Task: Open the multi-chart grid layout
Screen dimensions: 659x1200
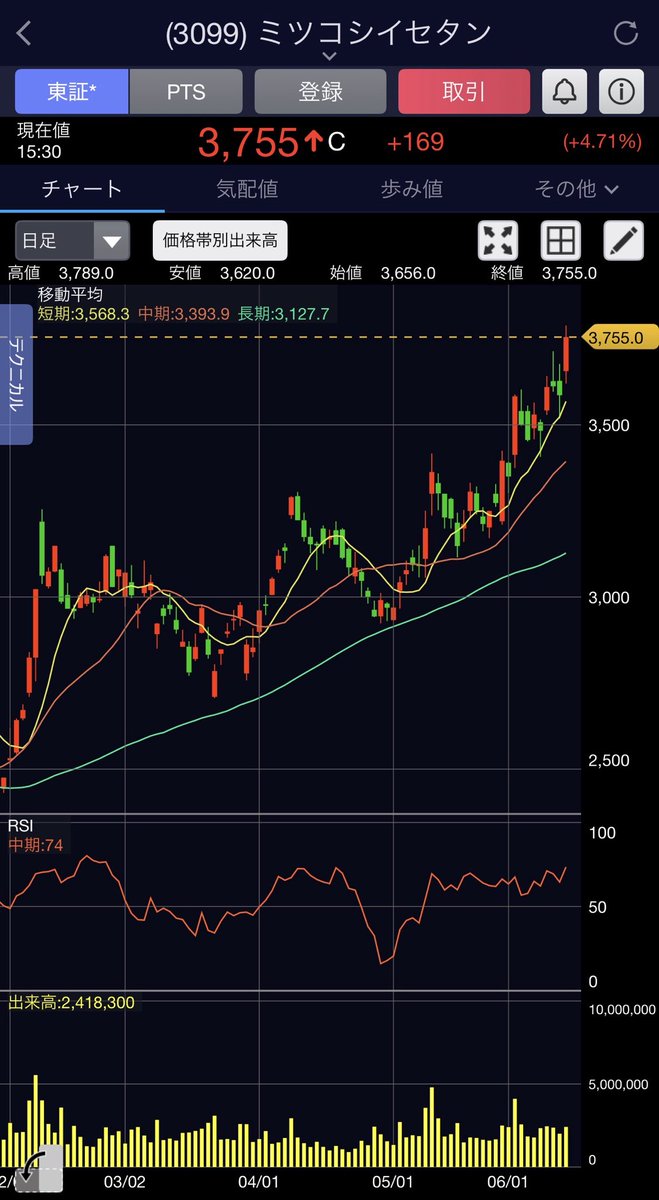Action: 561,241
